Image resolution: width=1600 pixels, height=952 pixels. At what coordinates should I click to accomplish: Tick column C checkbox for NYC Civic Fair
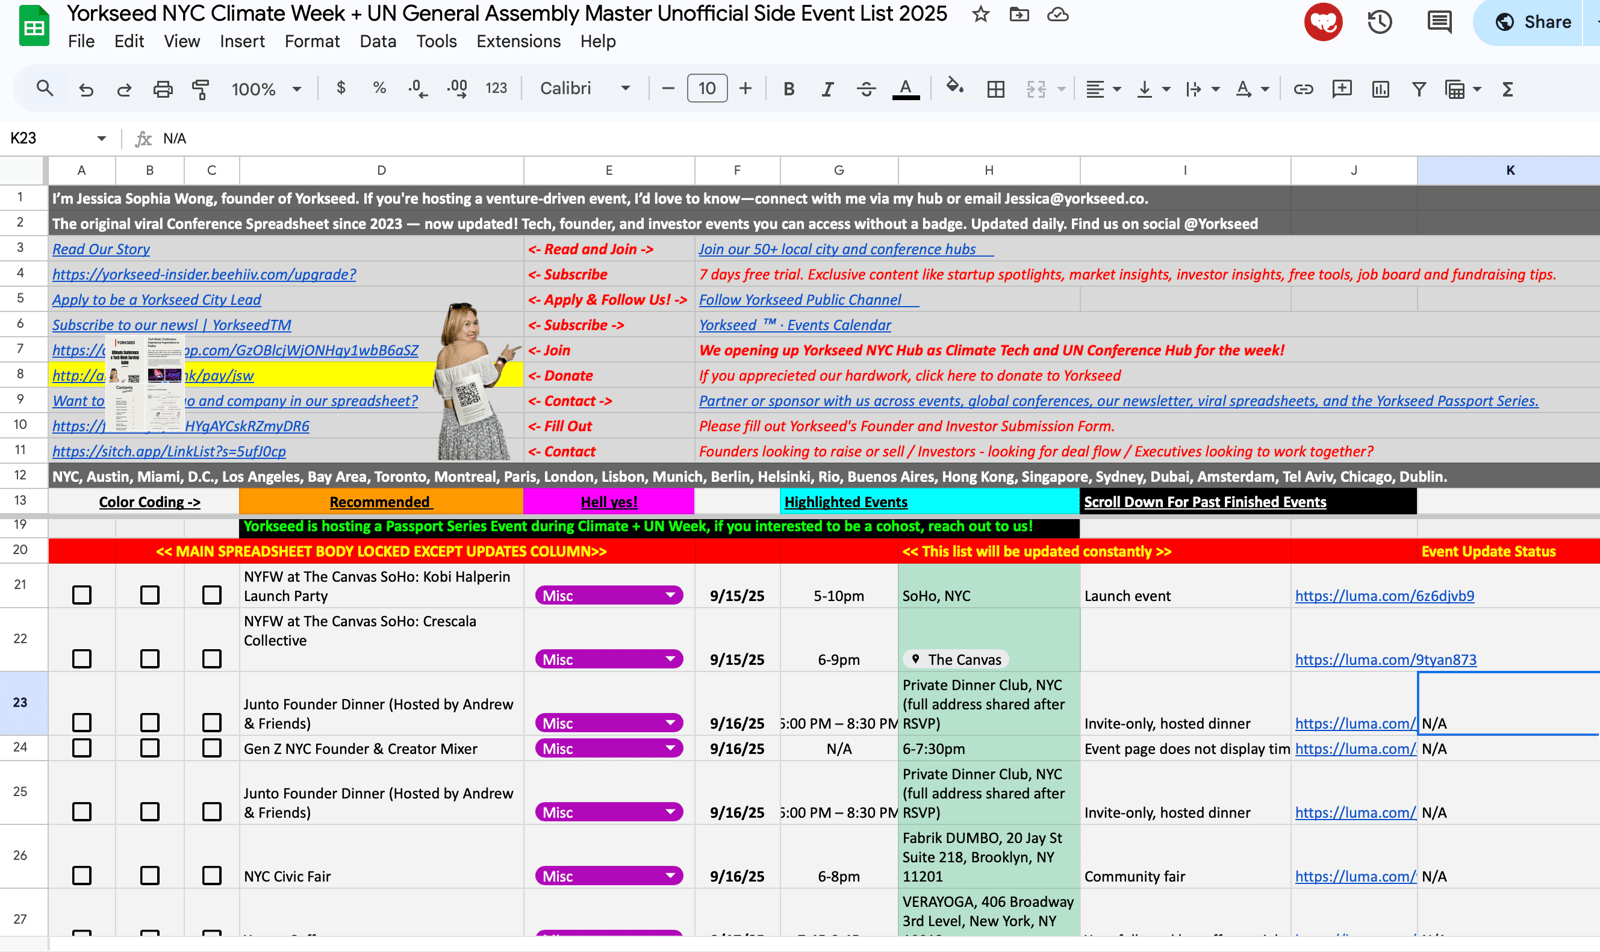(x=212, y=875)
